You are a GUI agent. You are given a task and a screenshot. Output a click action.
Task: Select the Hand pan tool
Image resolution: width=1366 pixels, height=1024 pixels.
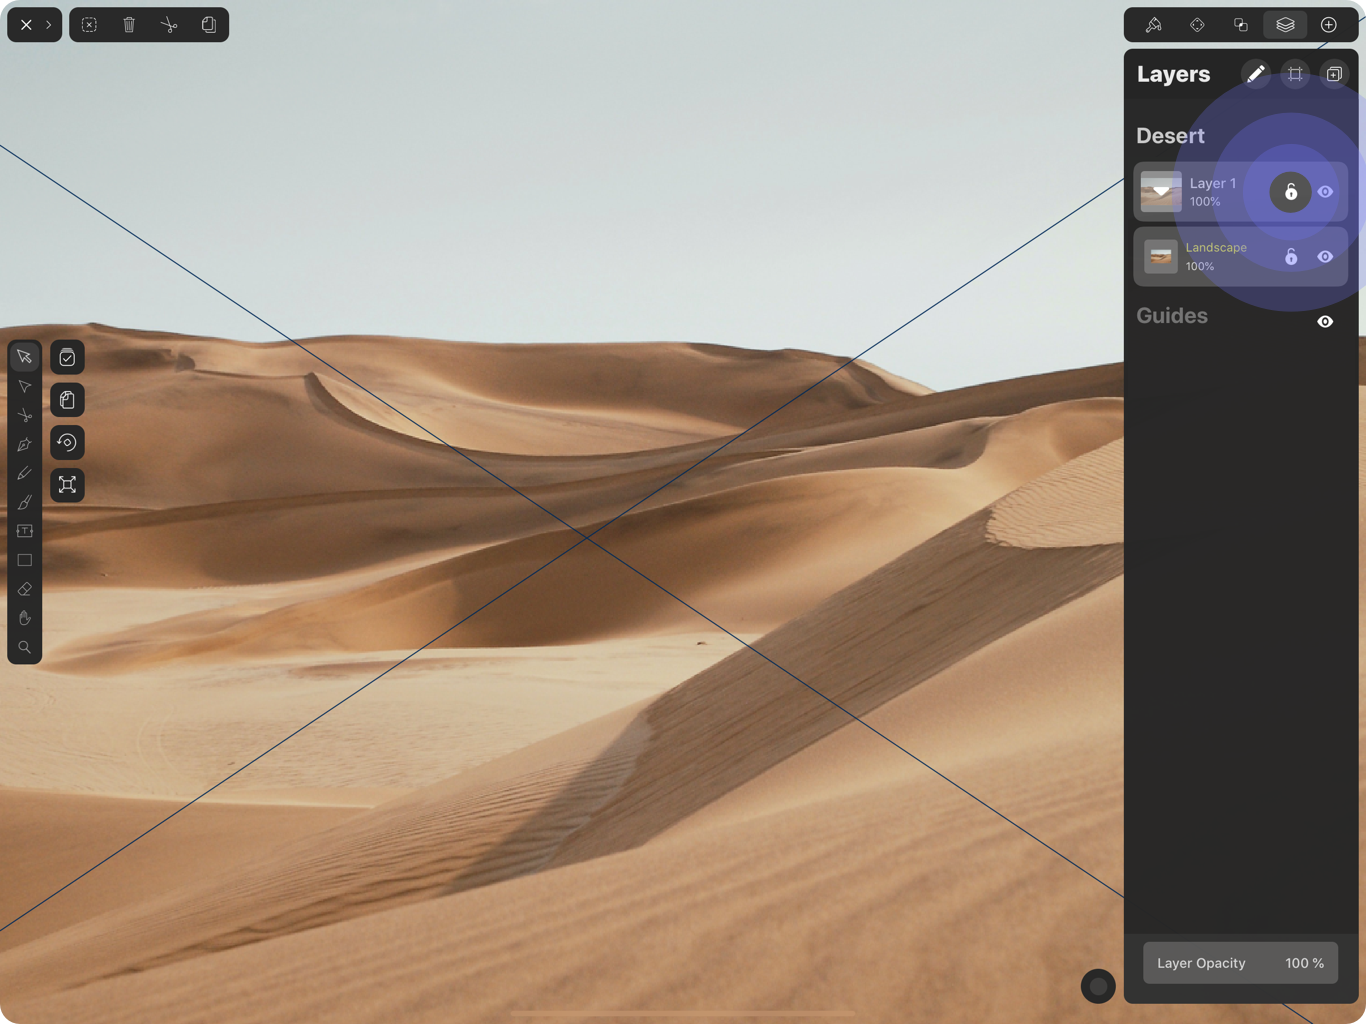pyautogui.click(x=25, y=618)
